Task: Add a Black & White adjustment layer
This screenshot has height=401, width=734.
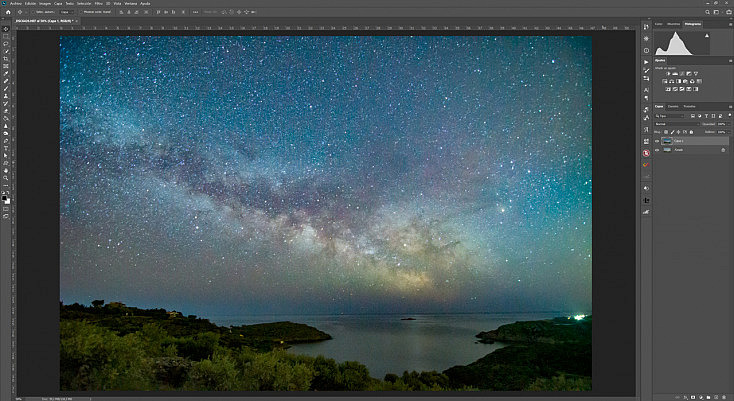Action: [679, 81]
